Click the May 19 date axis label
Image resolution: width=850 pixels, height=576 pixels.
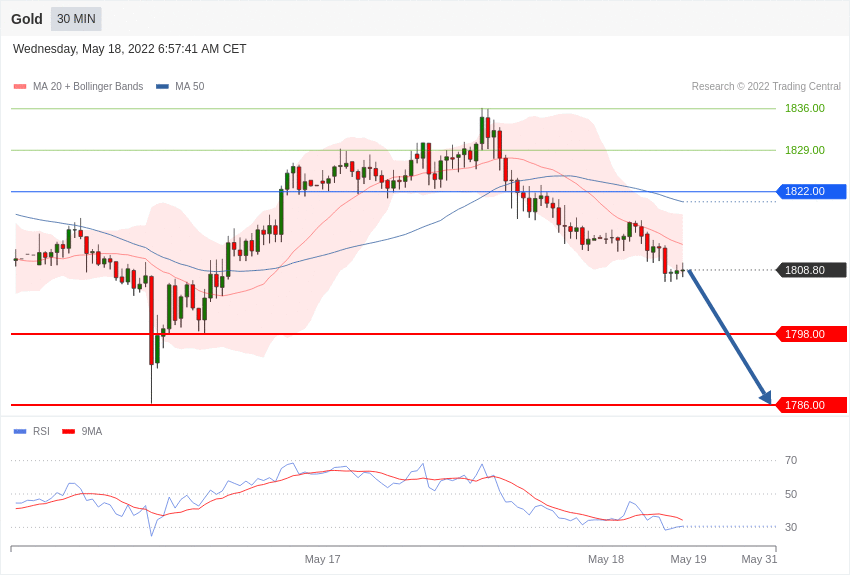688,559
